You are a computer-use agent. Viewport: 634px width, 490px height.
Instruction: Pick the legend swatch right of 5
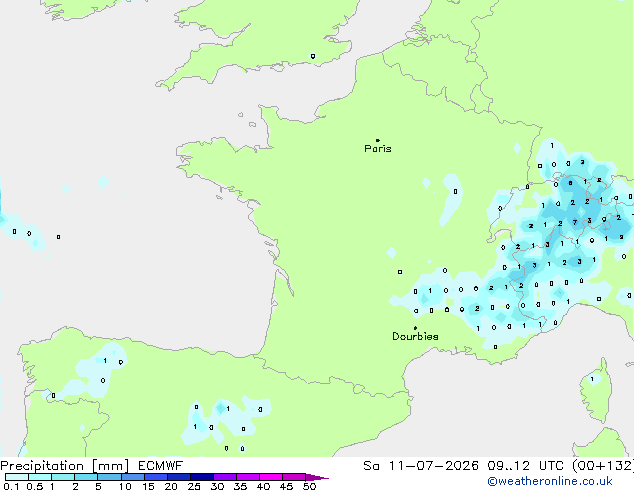[x=110, y=477]
